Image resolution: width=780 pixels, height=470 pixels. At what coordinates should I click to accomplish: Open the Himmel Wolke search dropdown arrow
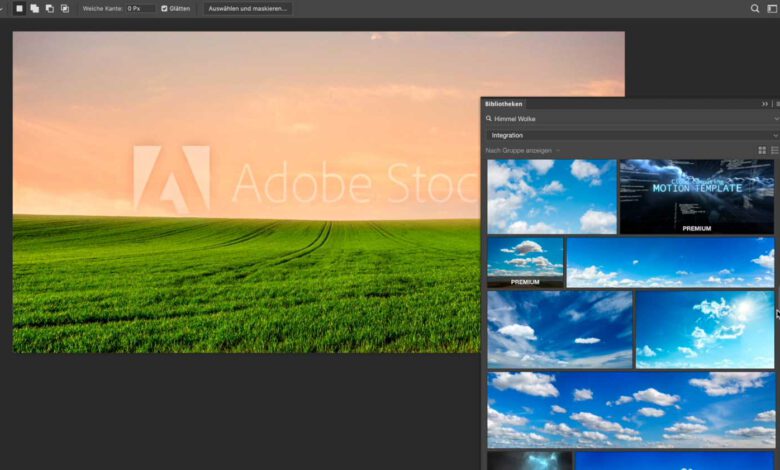coord(775,119)
